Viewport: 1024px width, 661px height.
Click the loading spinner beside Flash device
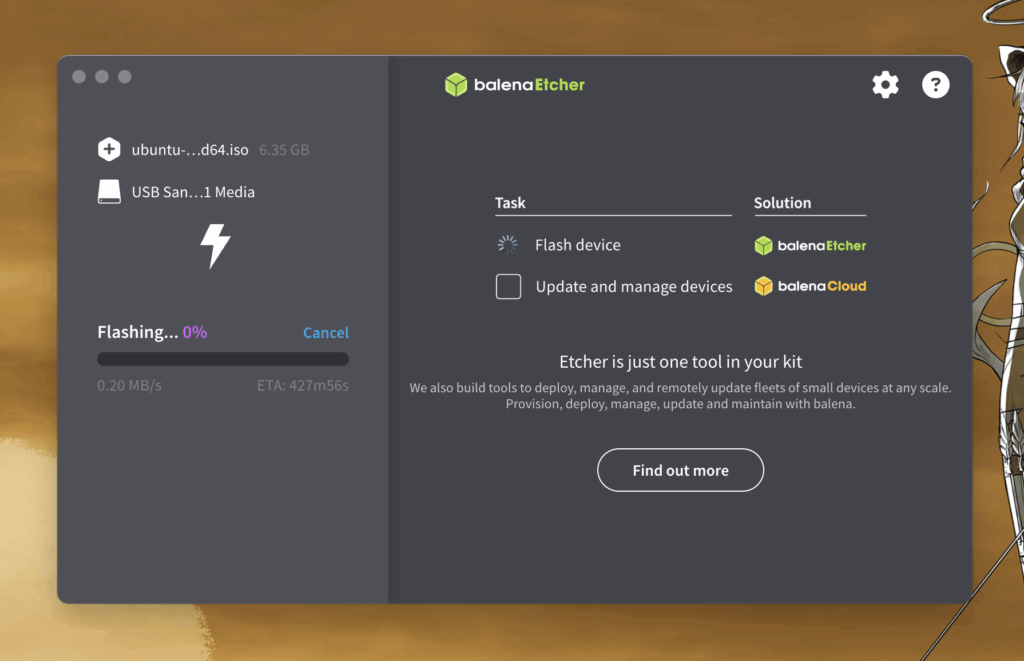[508, 245]
